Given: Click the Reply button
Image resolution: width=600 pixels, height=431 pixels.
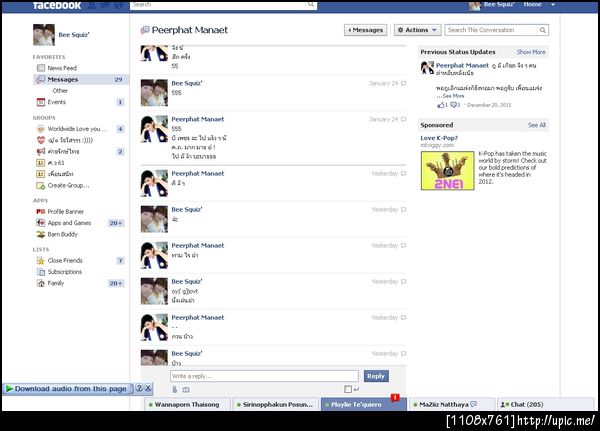Looking at the screenshot, I should [x=376, y=376].
